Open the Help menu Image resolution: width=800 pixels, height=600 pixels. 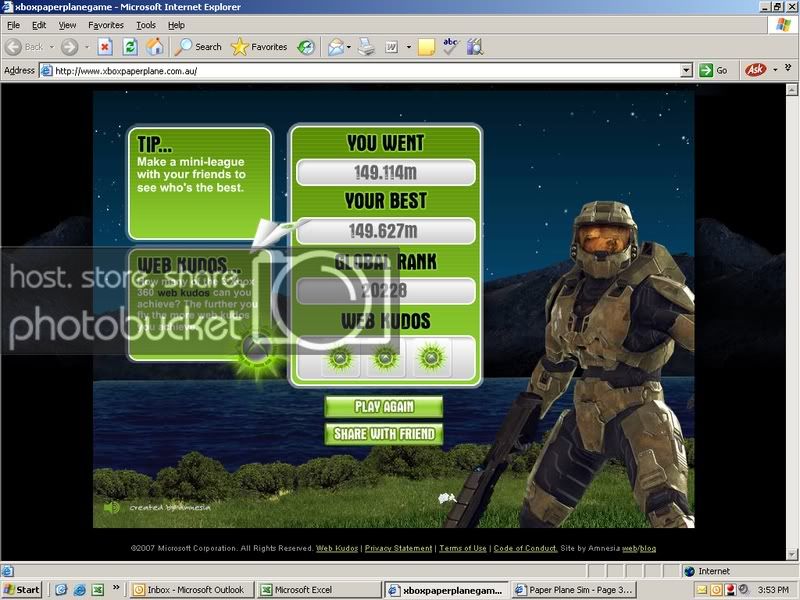pos(176,25)
